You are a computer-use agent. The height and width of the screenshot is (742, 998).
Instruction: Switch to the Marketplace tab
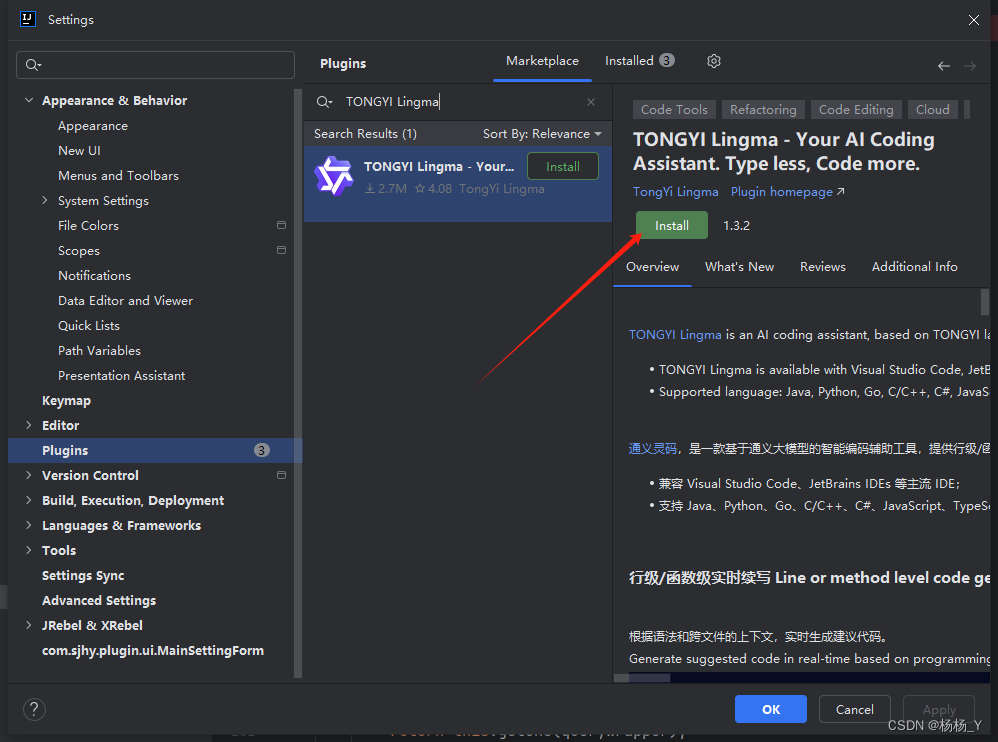tap(542, 61)
